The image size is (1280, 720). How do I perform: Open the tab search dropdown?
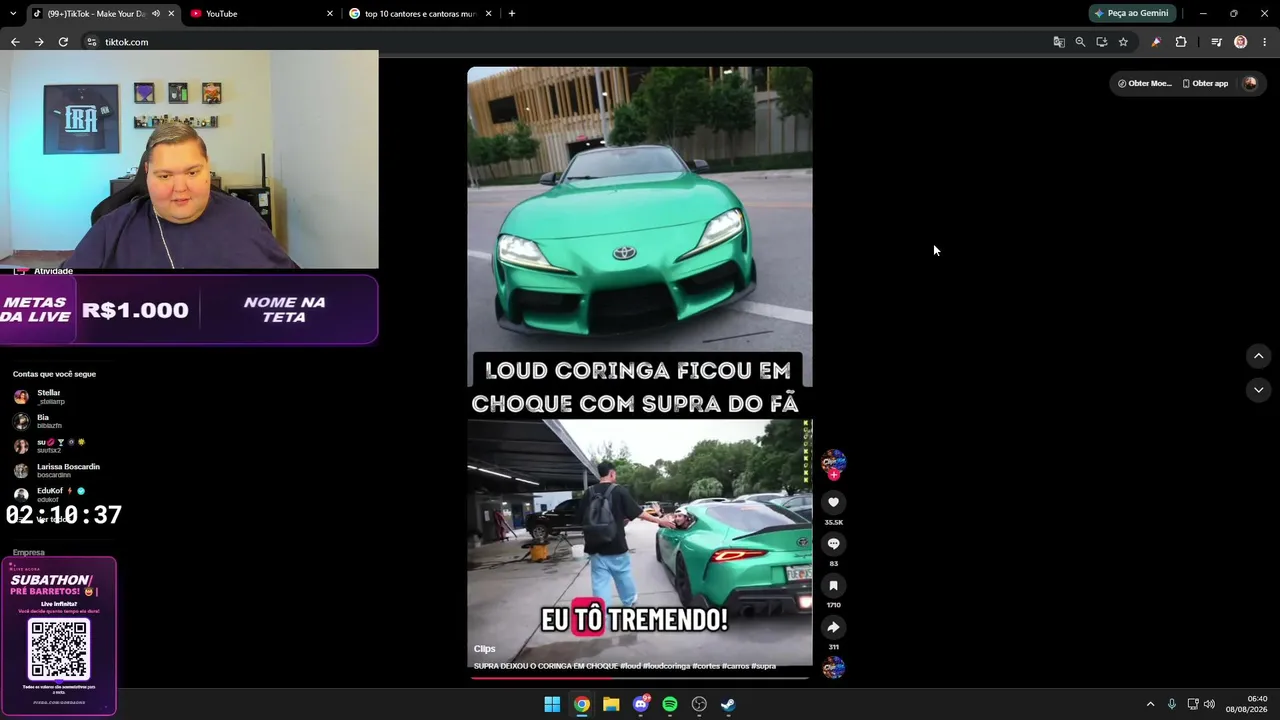click(x=12, y=14)
